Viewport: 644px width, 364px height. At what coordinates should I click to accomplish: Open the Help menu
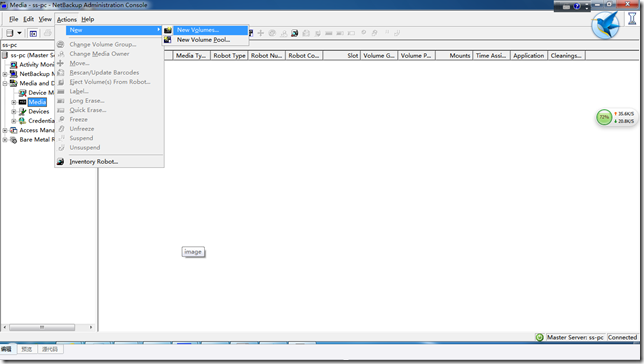coord(87,19)
